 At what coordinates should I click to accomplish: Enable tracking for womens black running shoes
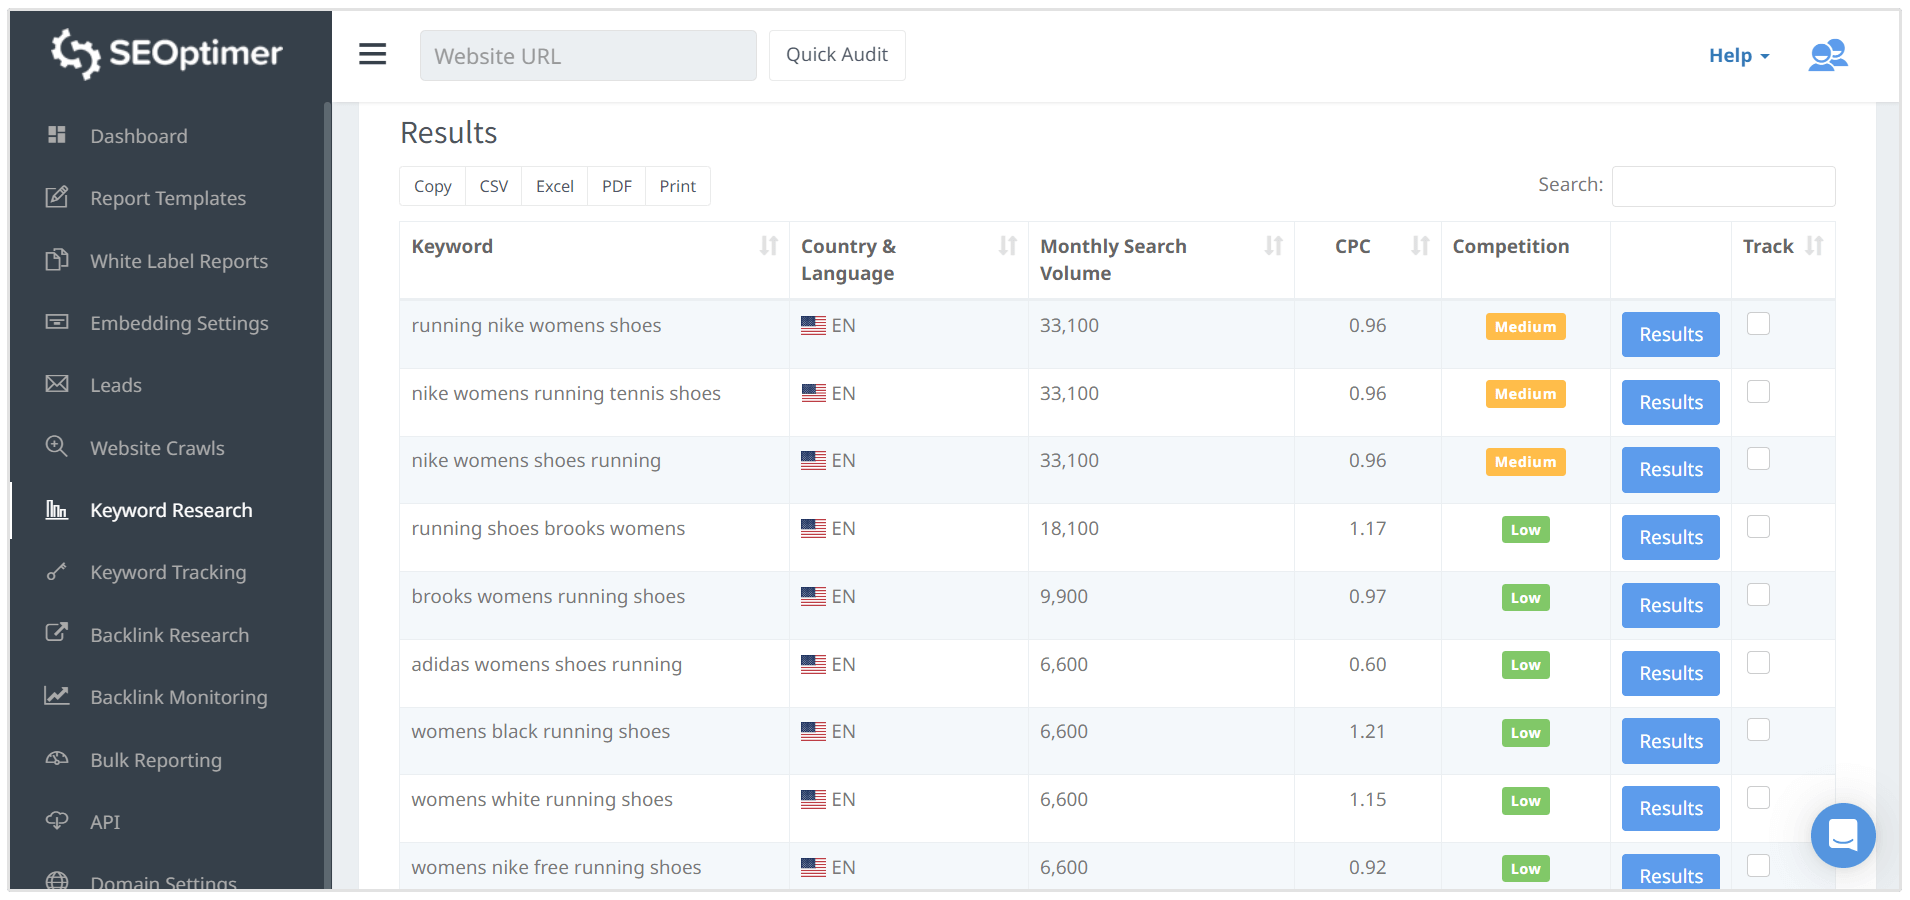pyautogui.click(x=1758, y=730)
